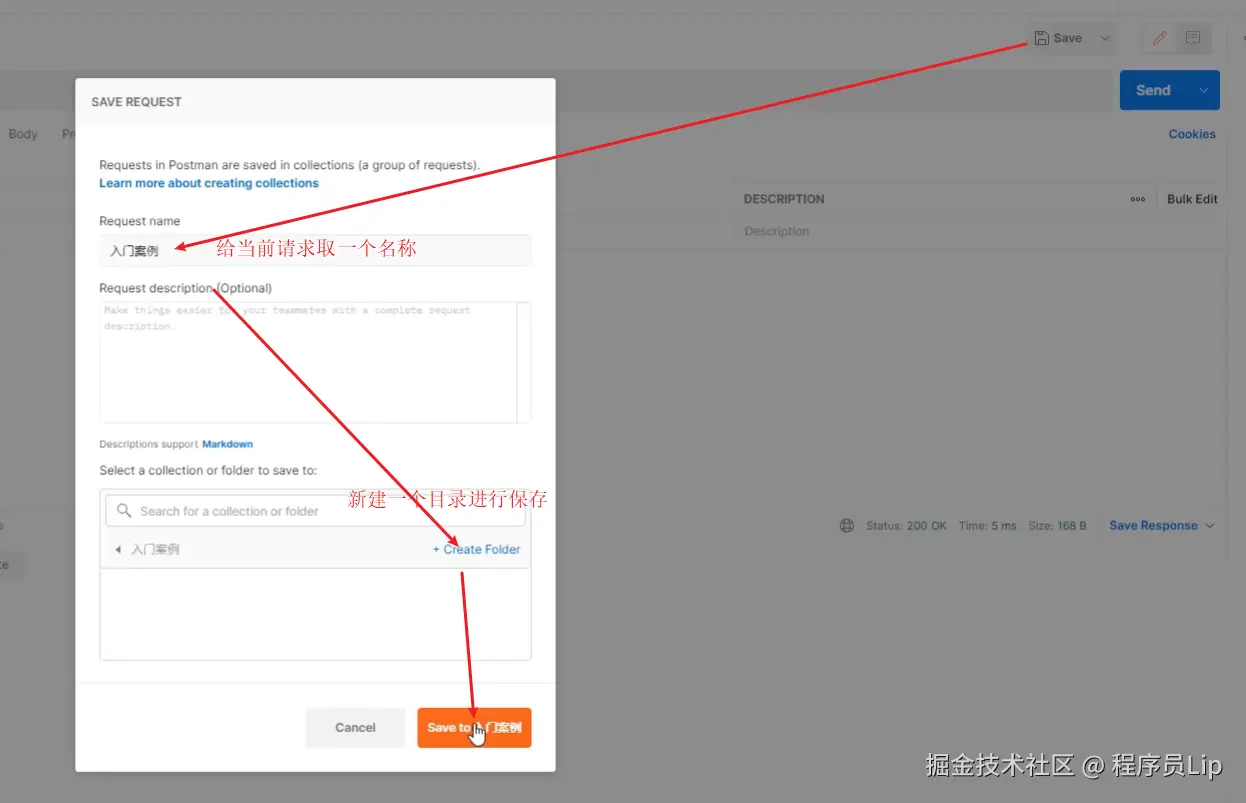Open the three-dot column options menu
The image size is (1246, 803).
[1138, 199]
